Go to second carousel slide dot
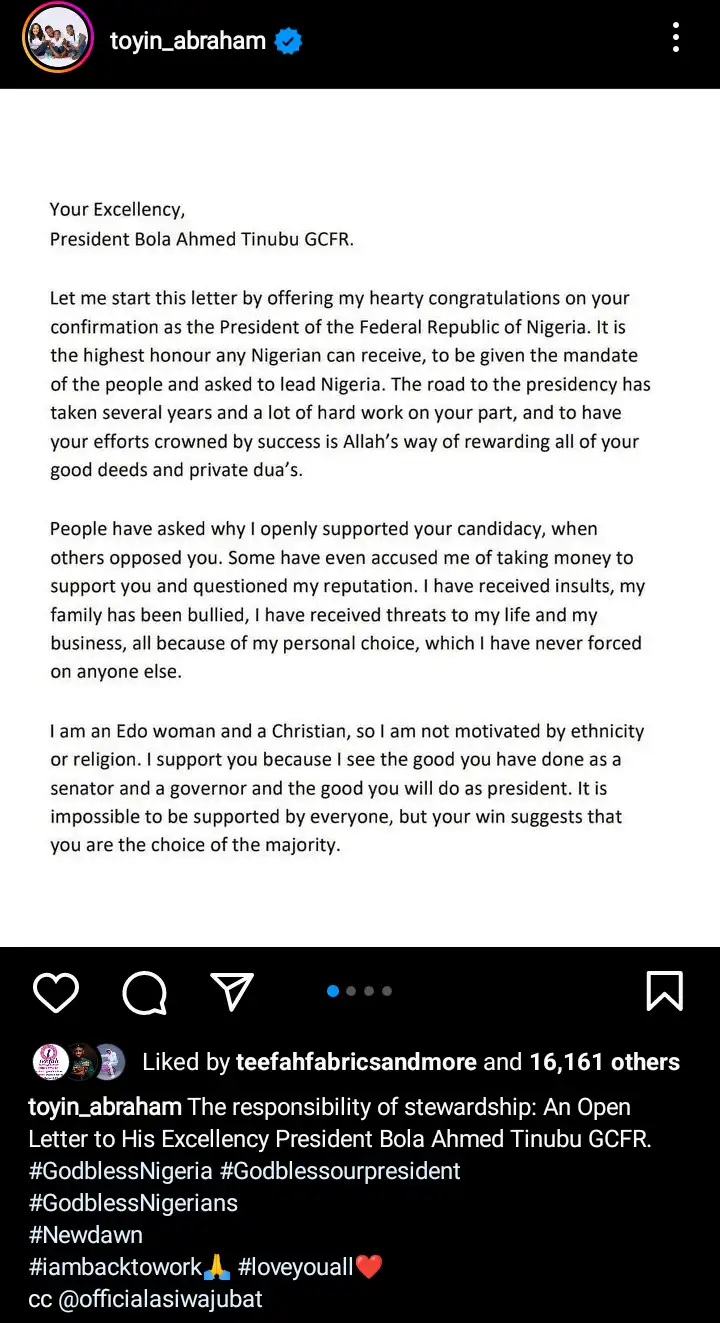Screen dimensions: 720x1323 click(x=351, y=991)
